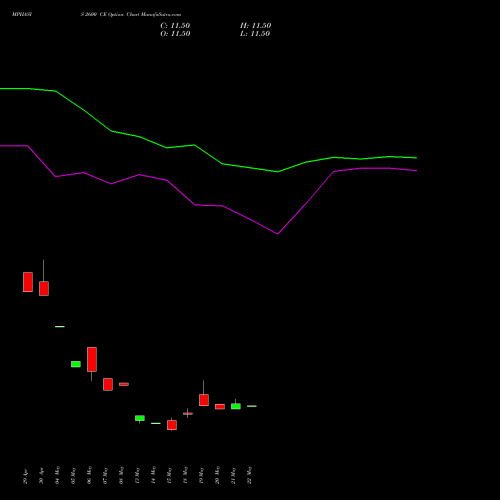Click the 13 May date label

pos(138,475)
